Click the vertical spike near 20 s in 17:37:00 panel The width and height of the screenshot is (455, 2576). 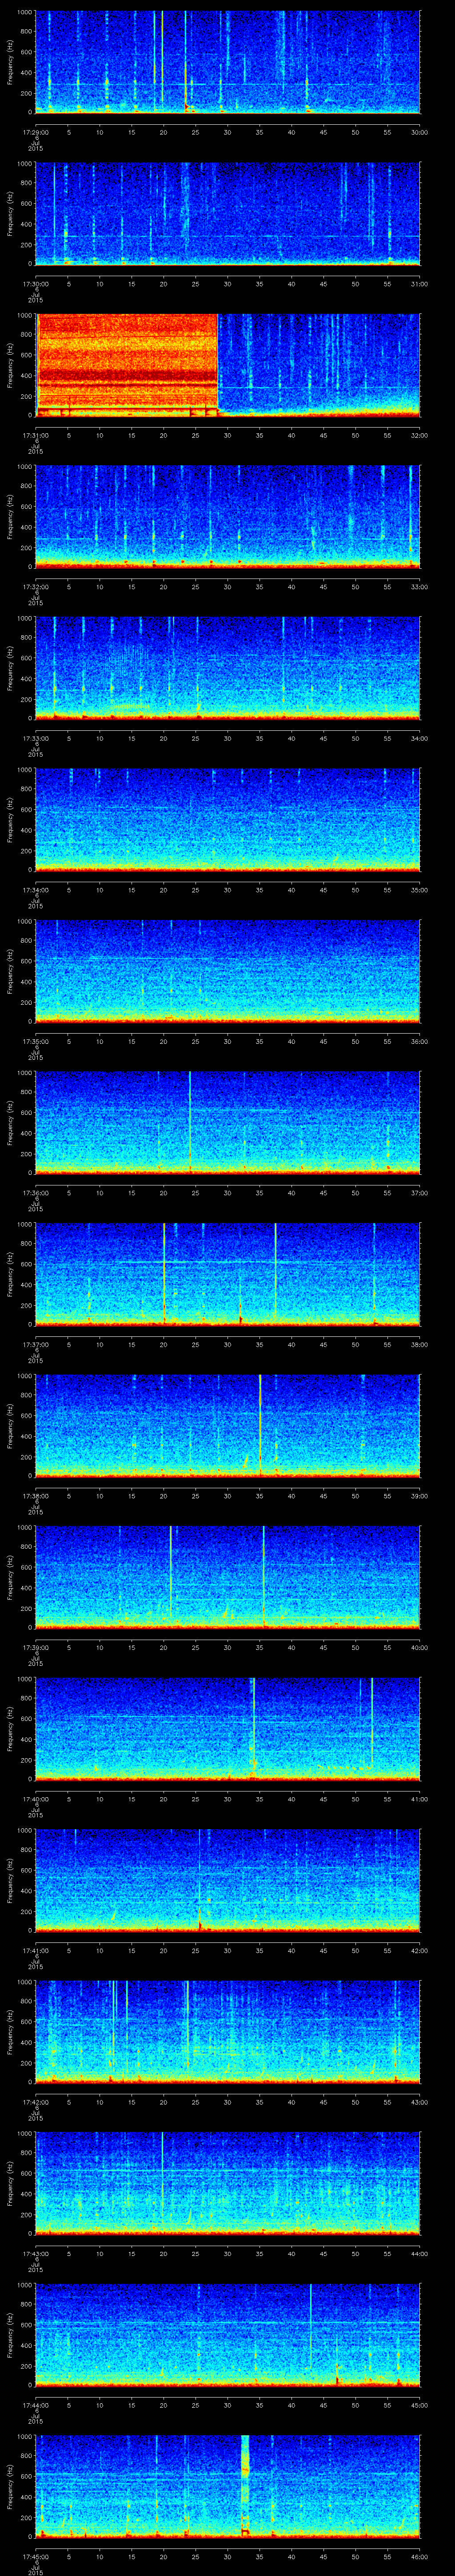point(164,1273)
